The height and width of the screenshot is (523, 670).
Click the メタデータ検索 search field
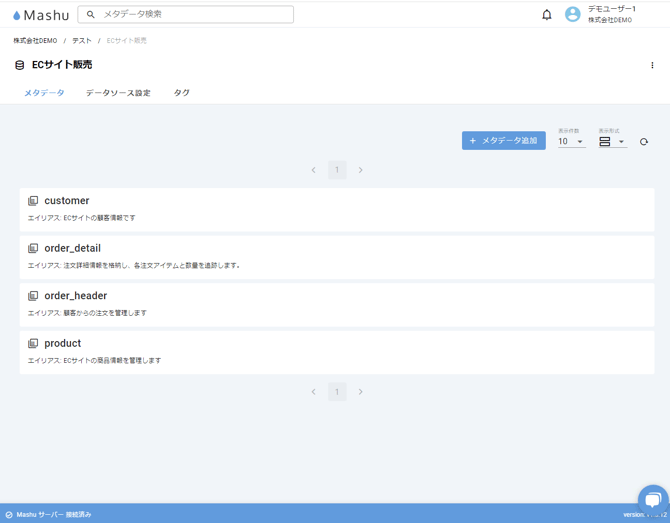point(190,15)
